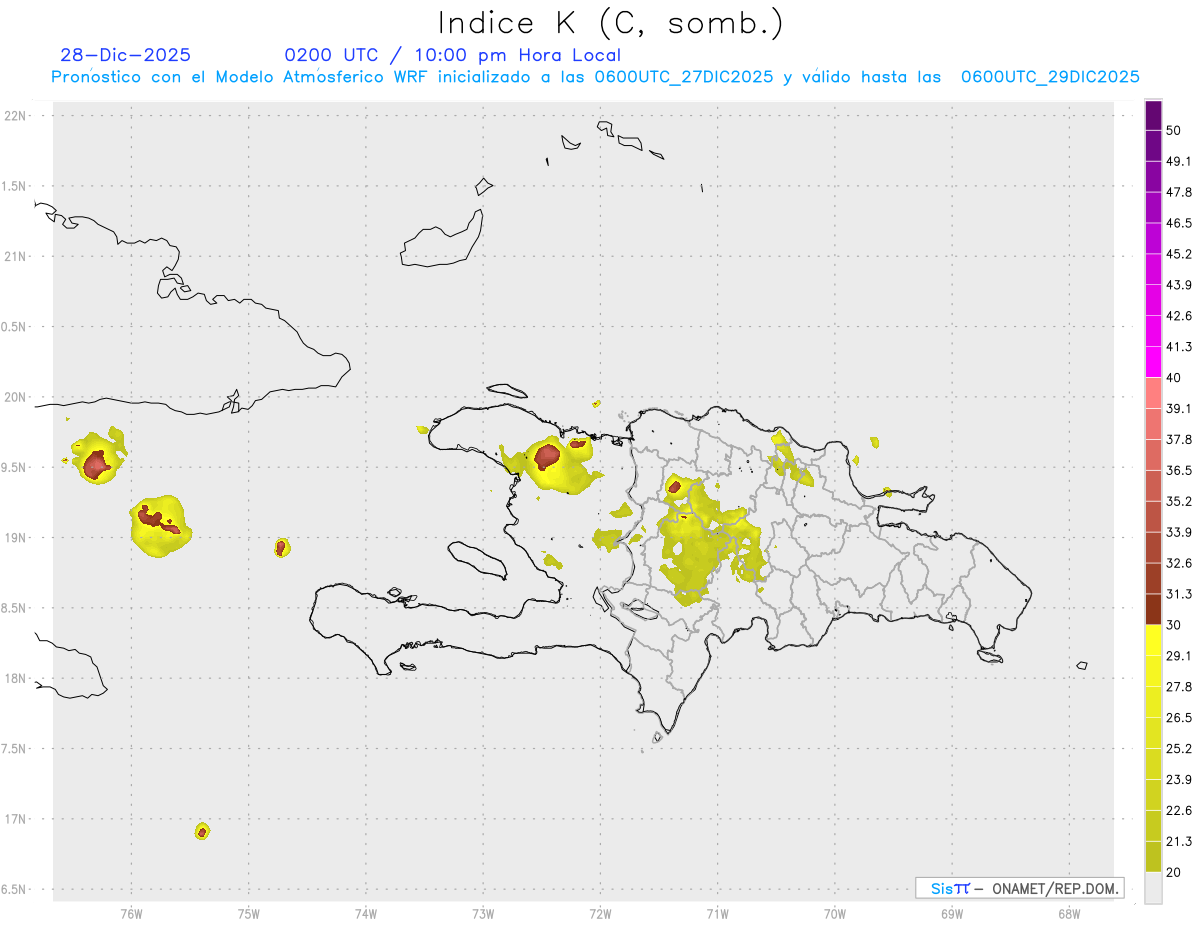Image resolution: width=1200 pixels, height=927 pixels.
Task: Click the colorbar value 31.3
Action: point(1179,594)
